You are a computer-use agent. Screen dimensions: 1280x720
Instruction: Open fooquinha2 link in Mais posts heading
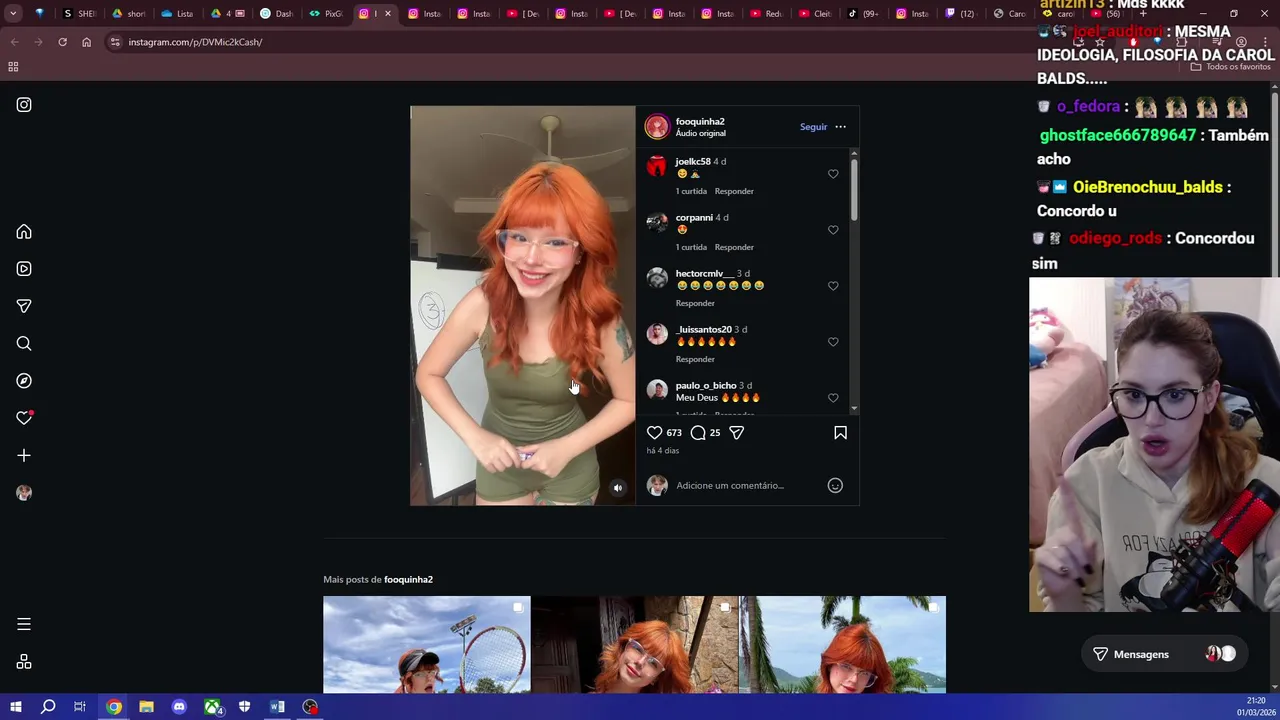click(408, 580)
